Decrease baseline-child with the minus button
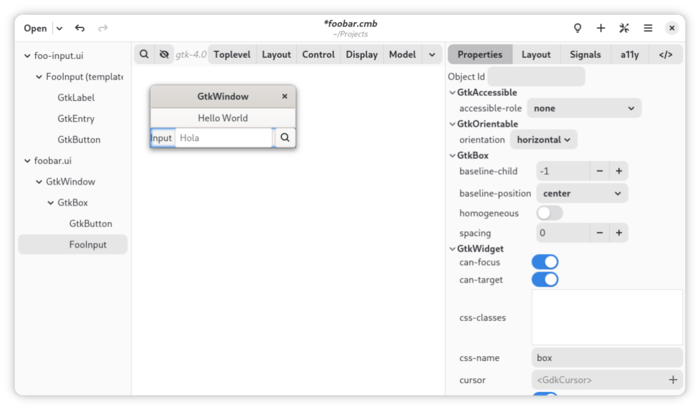This screenshot has width=700, height=410. [600, 171]
